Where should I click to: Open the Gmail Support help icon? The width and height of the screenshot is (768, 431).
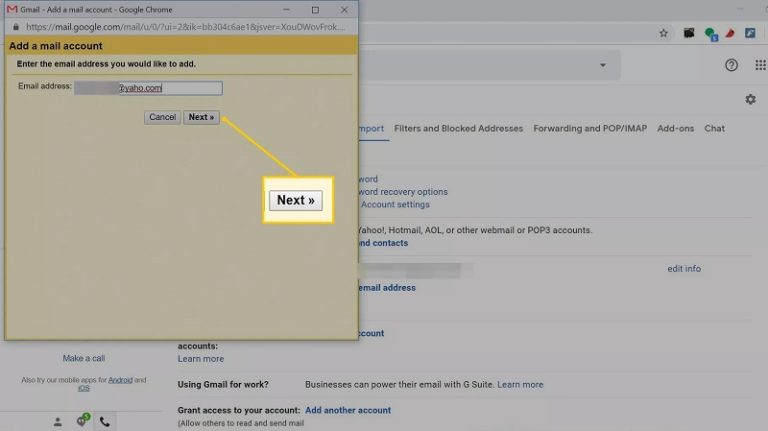731,65
